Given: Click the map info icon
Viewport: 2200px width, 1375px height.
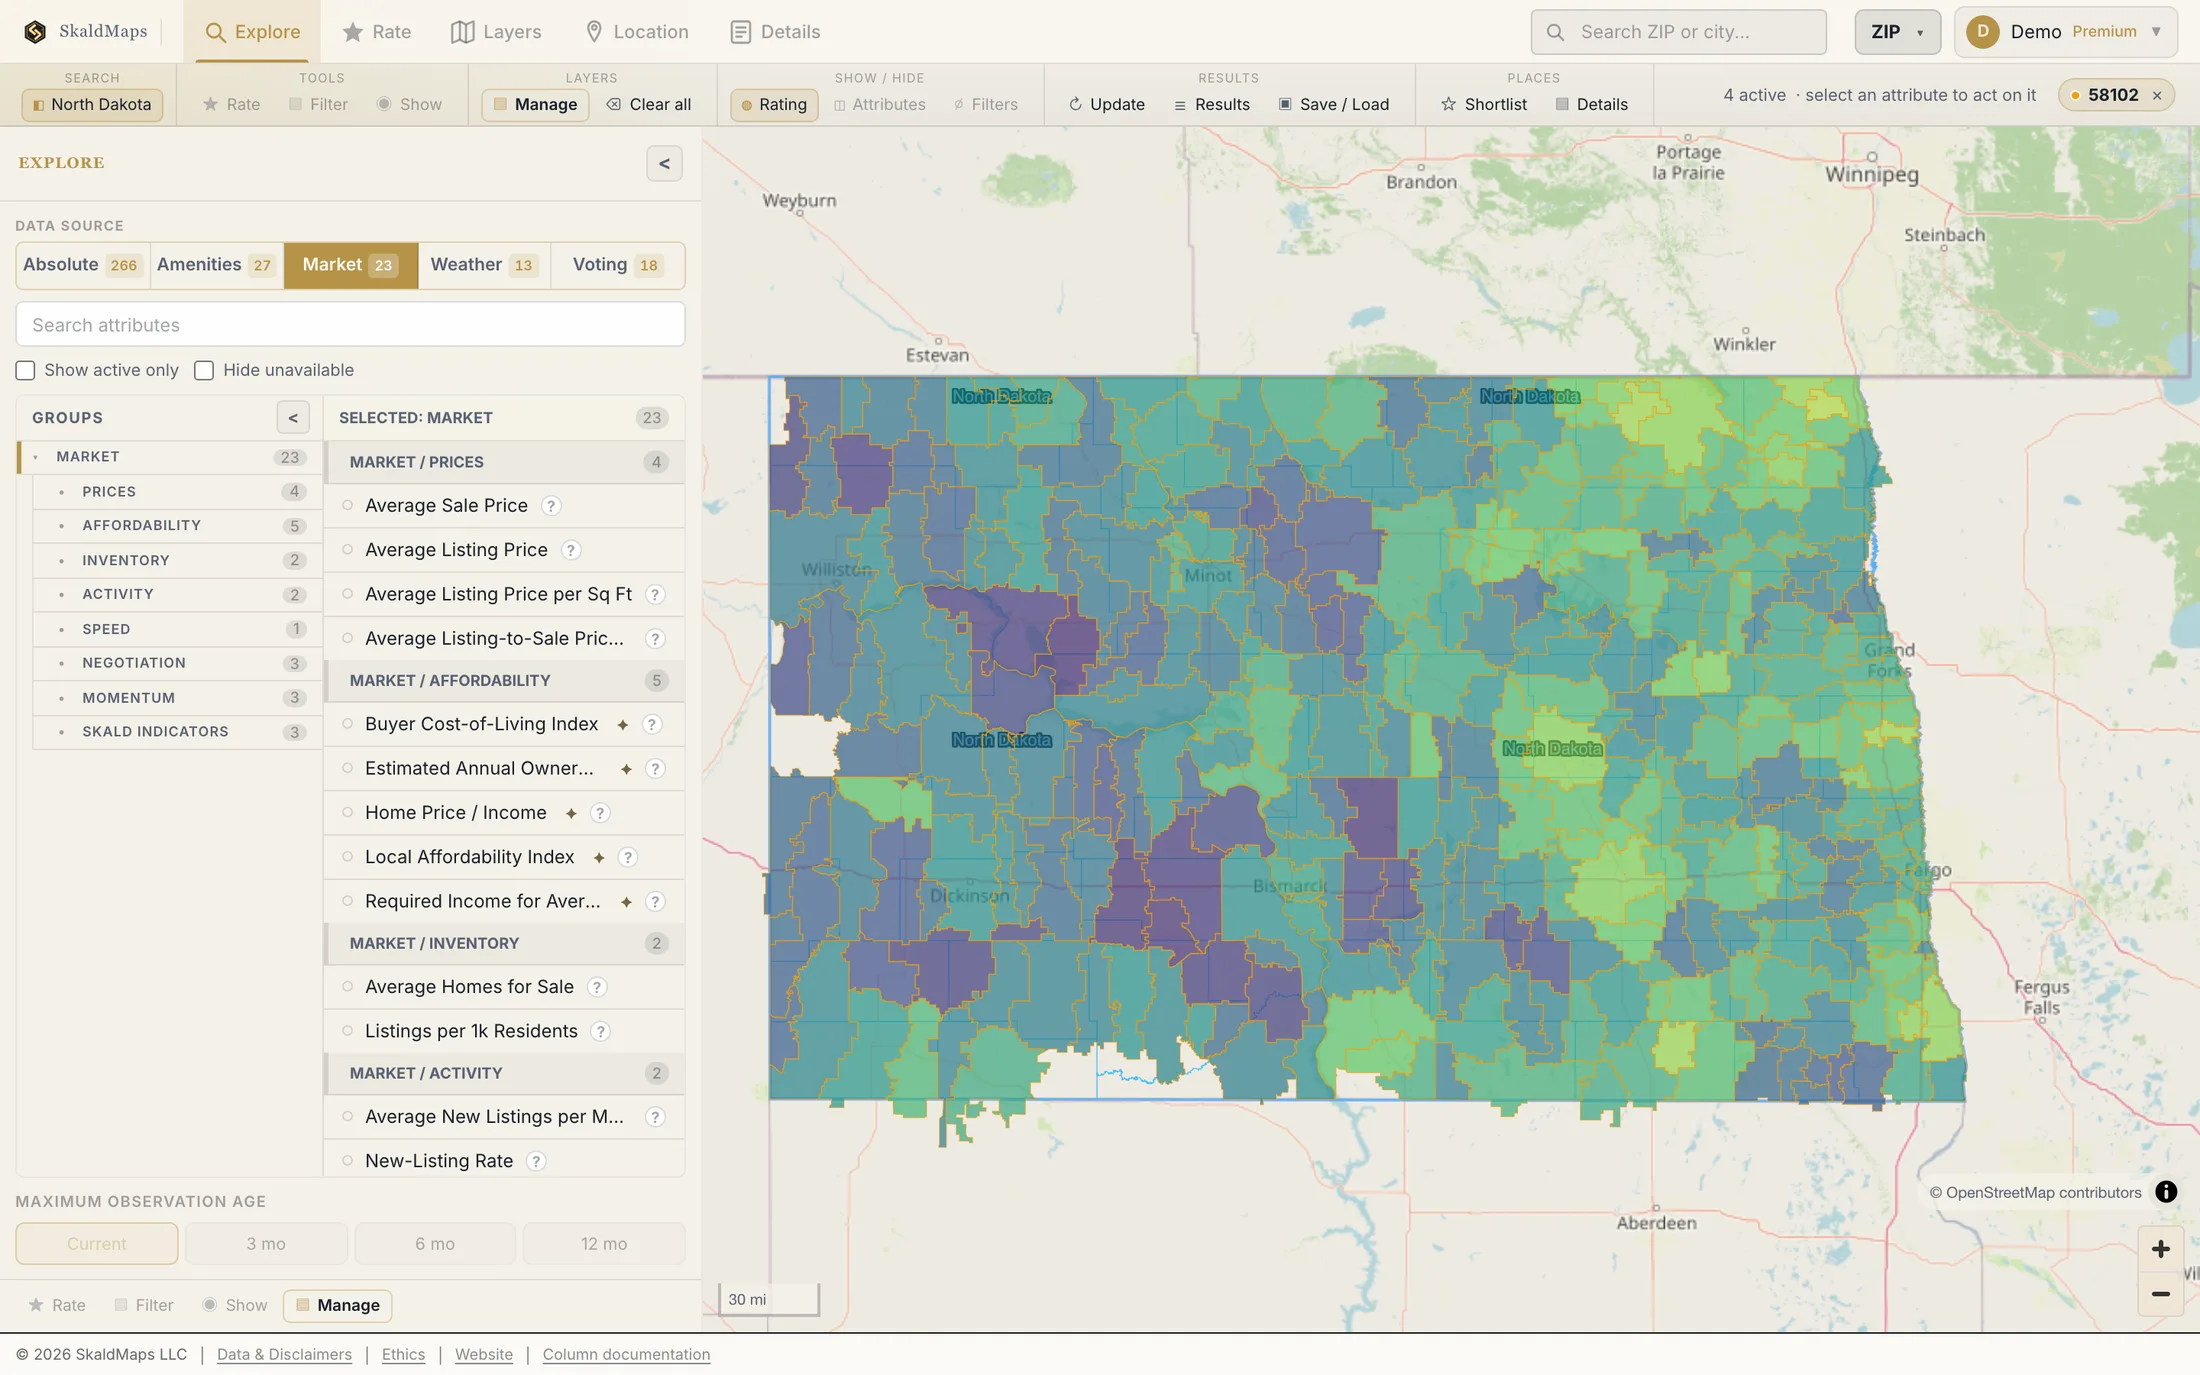Looking at the screenshot, I should [x=2166, y=1192].
